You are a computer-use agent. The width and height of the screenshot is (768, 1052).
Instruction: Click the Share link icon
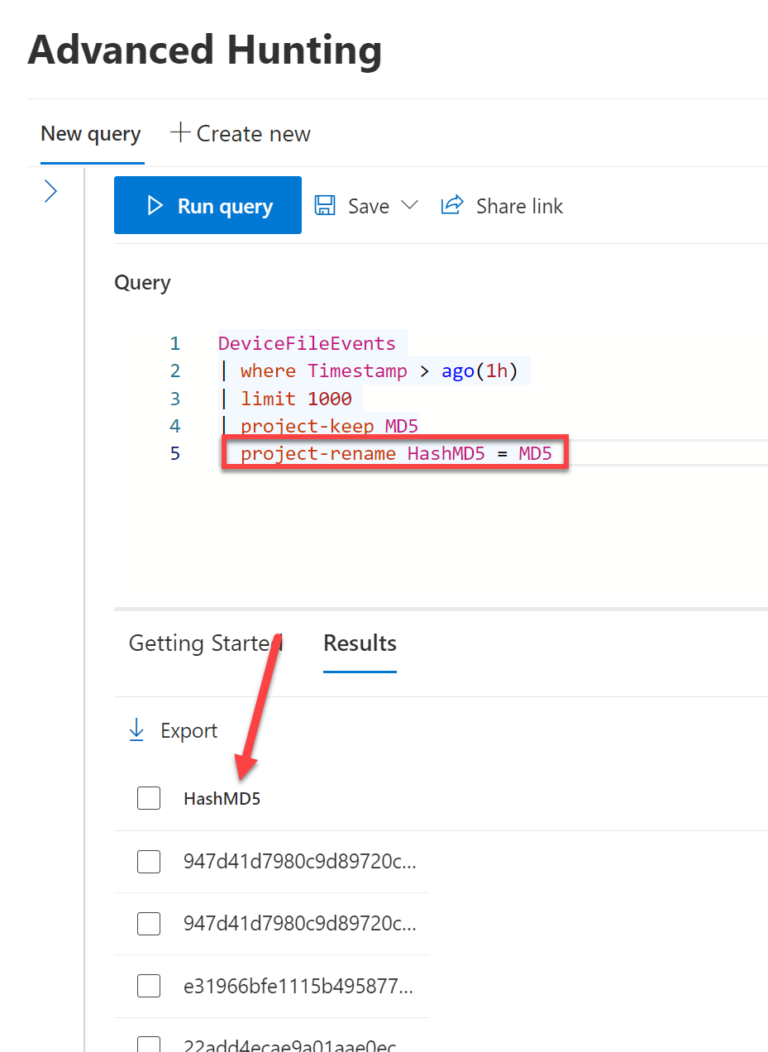pos(452,205)
